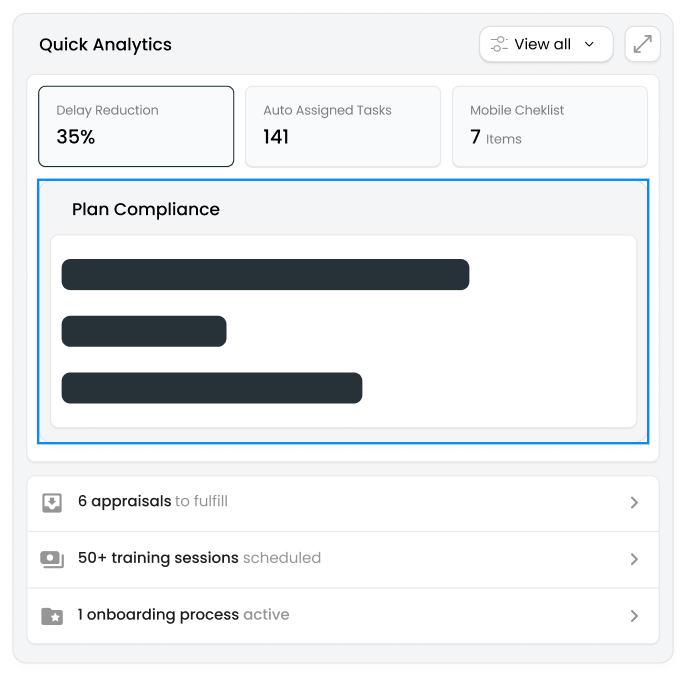Expand the 50+ training sessions chevron

tap(634, 560)
